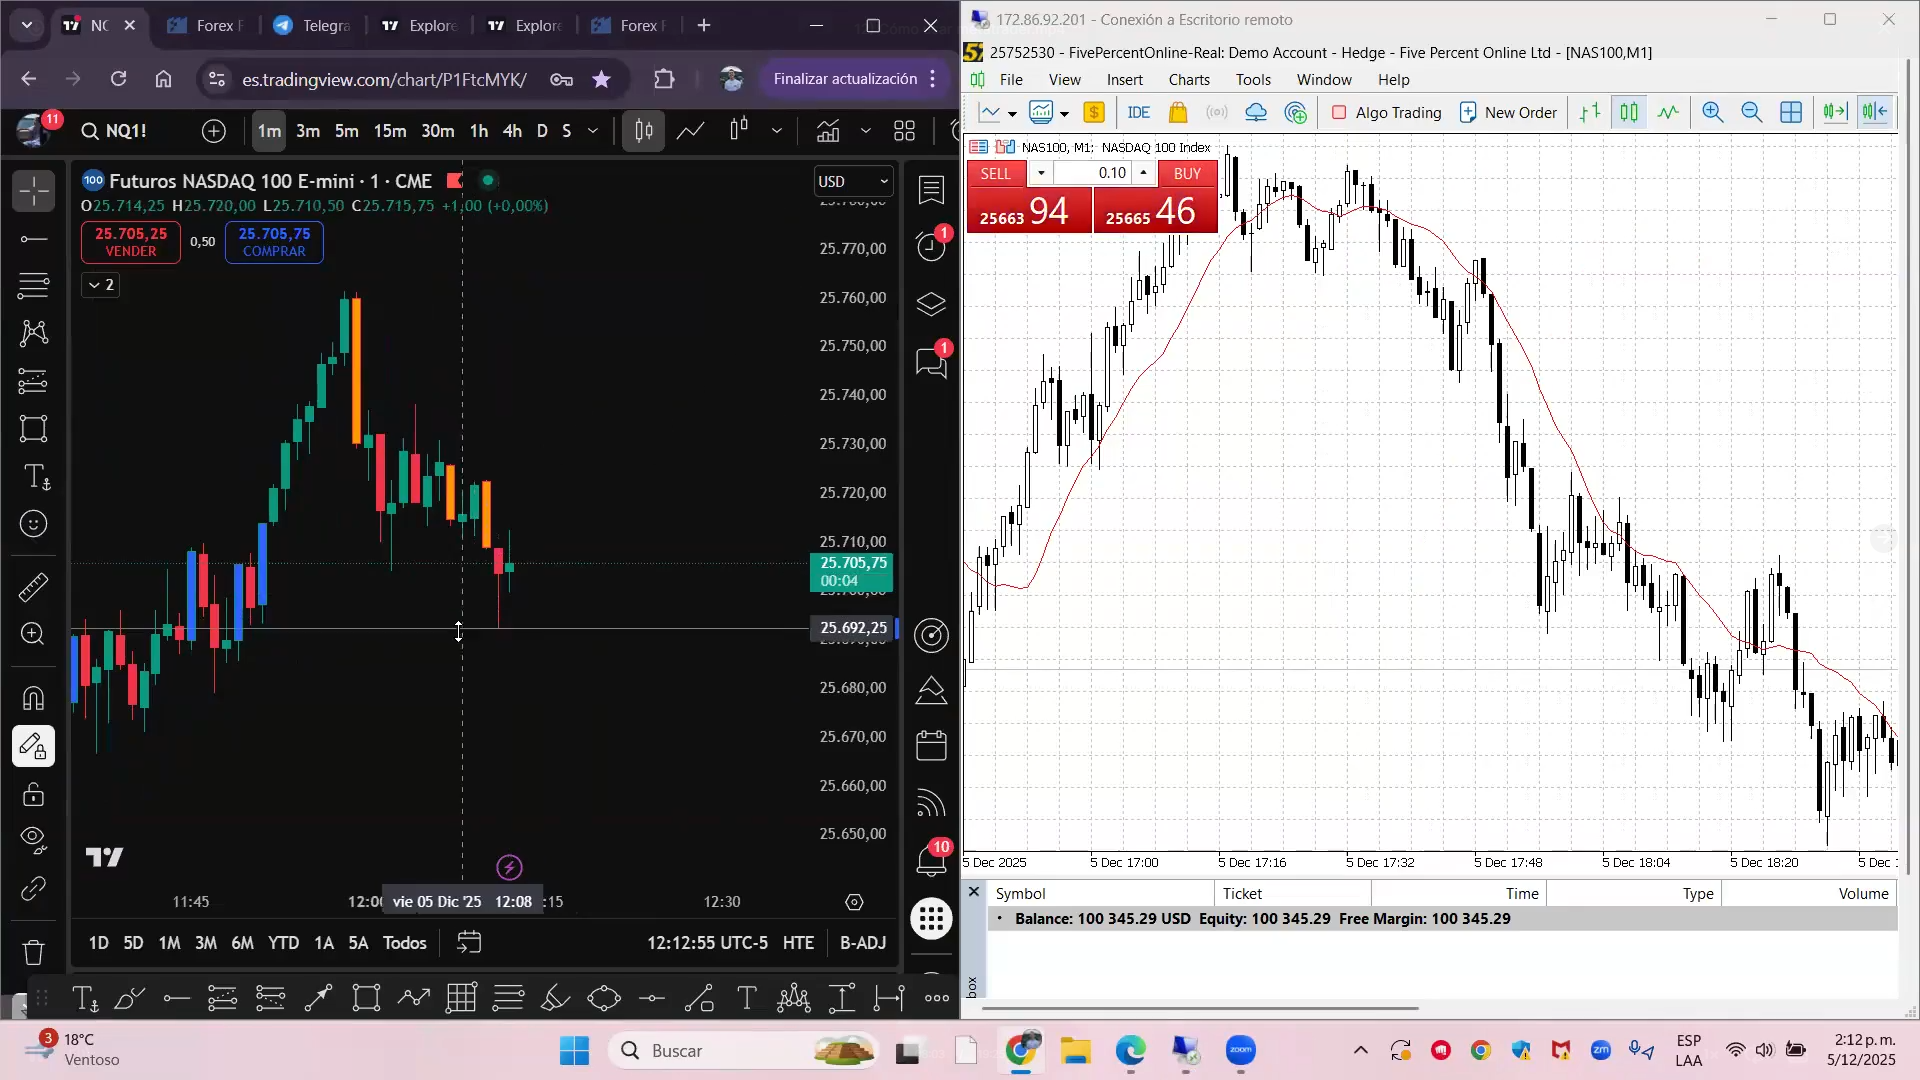Viewport: 1920px width, 1080px height.
Task: Toggle hide all drawings eye icon
Action: (x=33, y=839)
